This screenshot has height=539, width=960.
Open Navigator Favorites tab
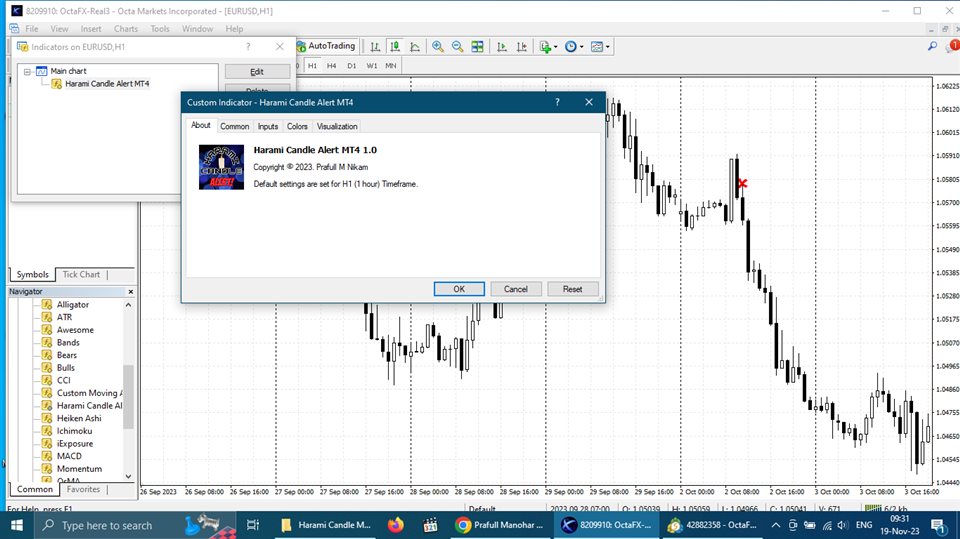(83, 489)
